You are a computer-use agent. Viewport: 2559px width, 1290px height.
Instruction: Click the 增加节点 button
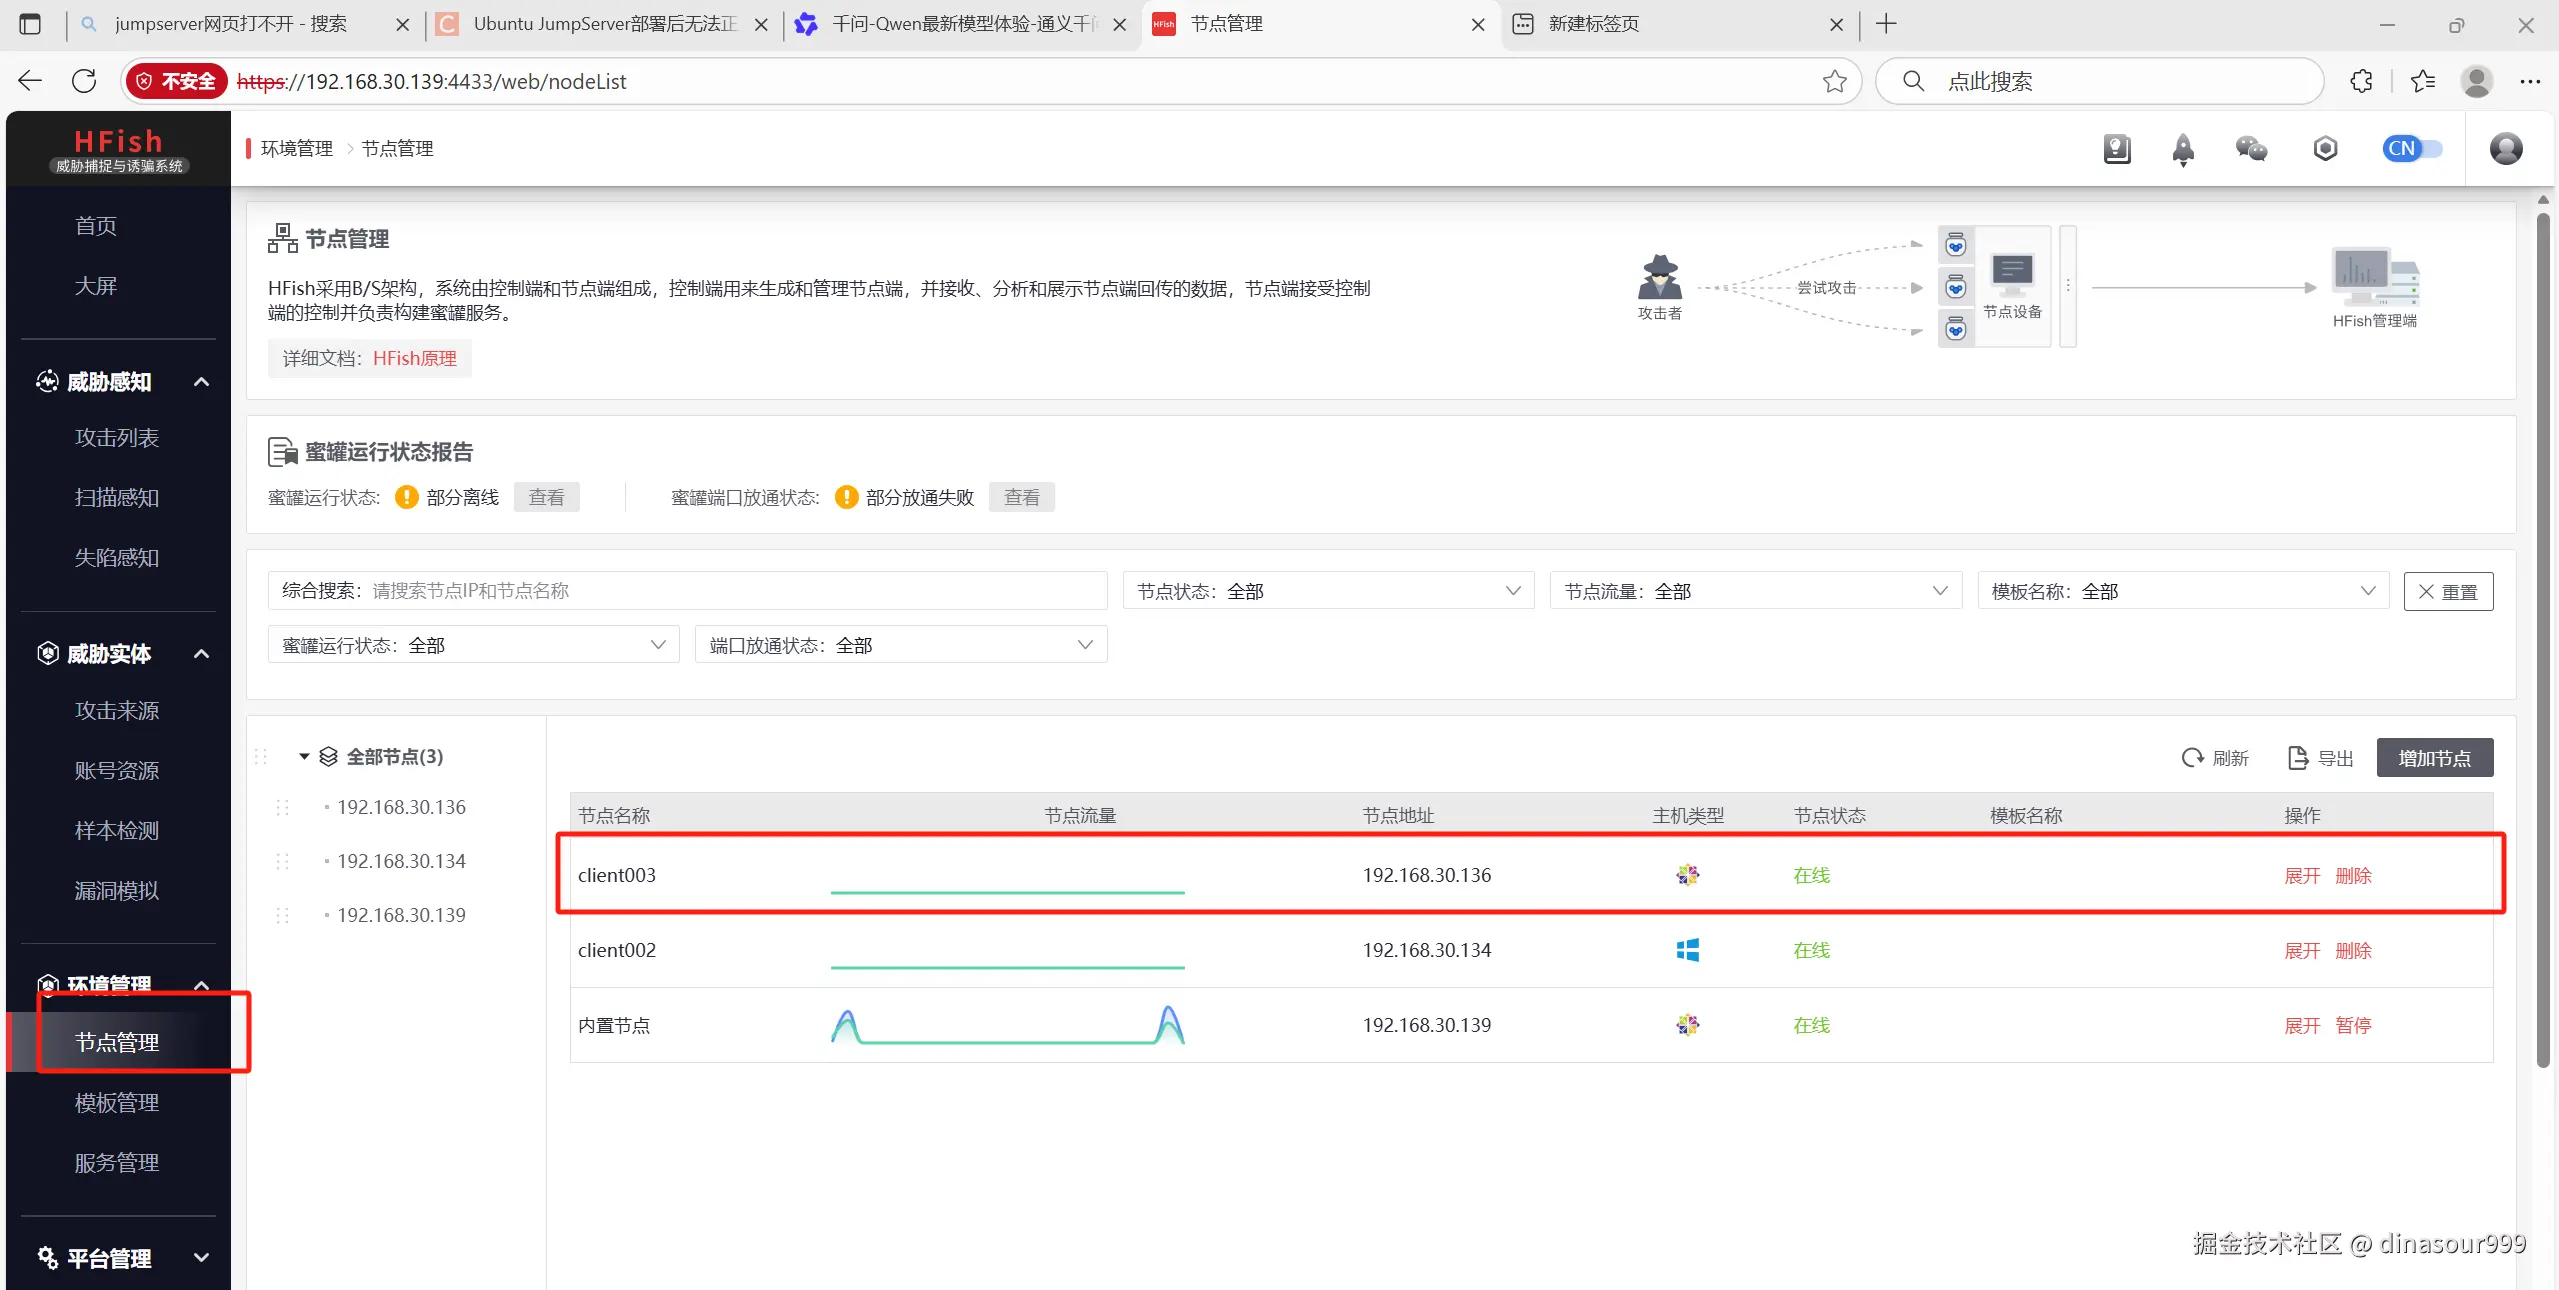pos(2433,758)
